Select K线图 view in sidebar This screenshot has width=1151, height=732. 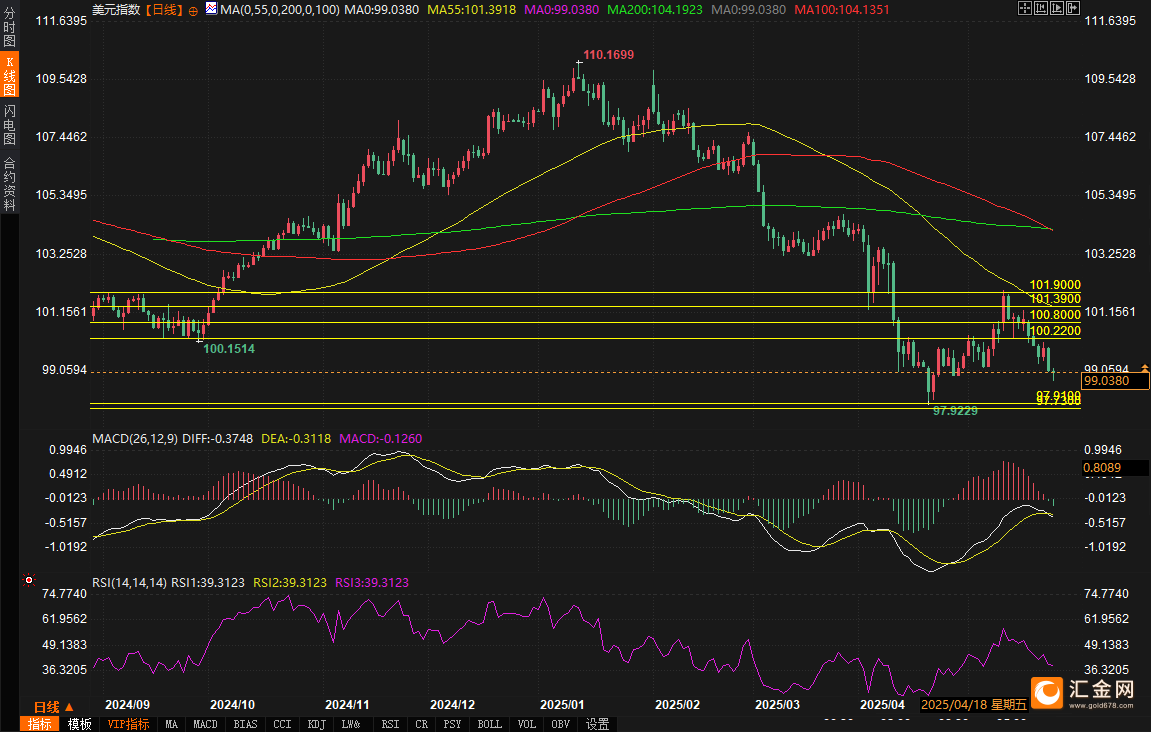coord(10,76)
